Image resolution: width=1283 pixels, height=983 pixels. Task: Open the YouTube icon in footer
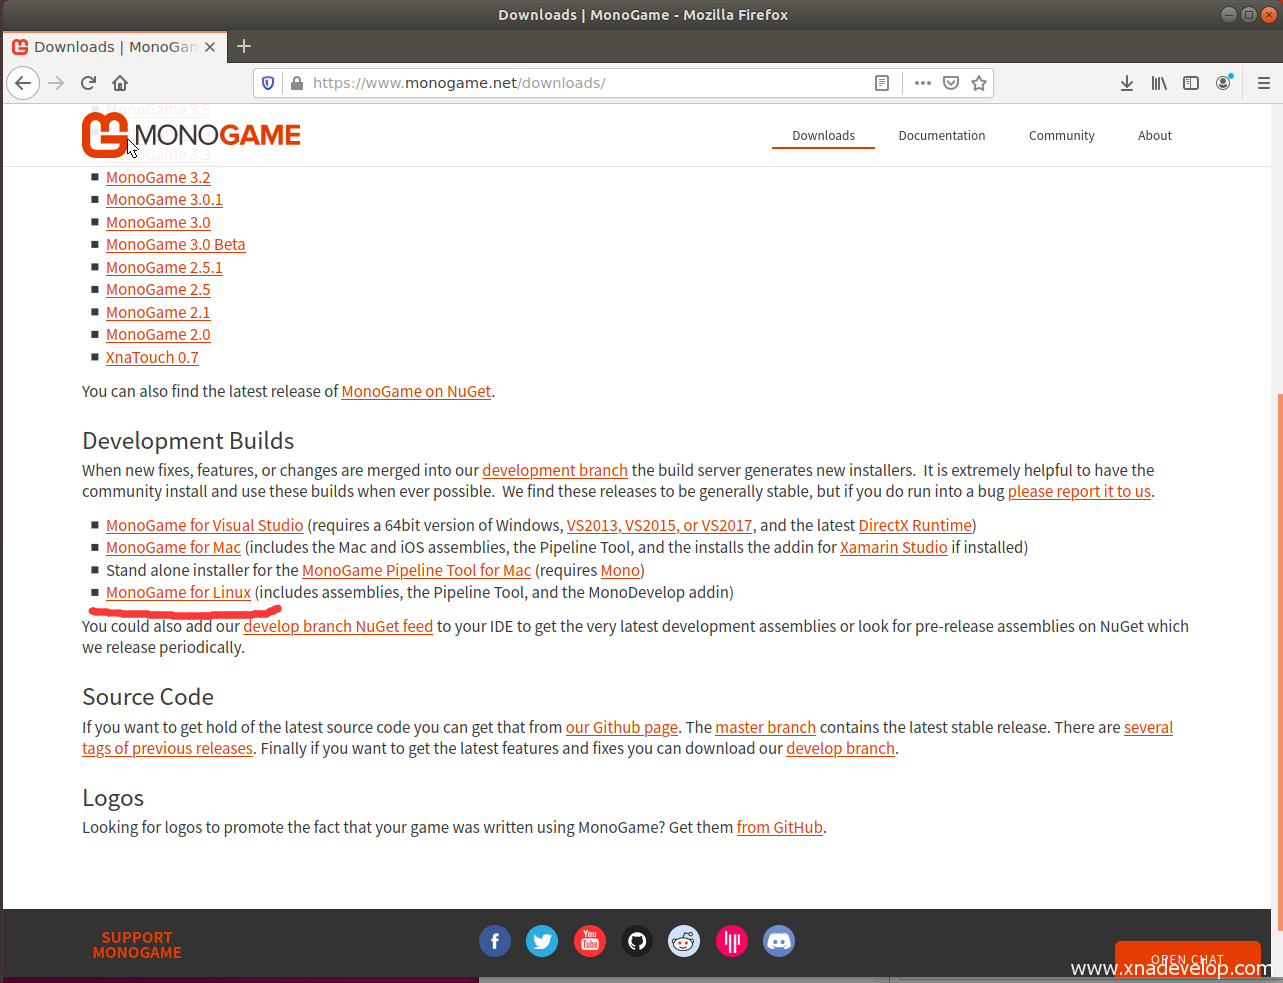[590, 941]
